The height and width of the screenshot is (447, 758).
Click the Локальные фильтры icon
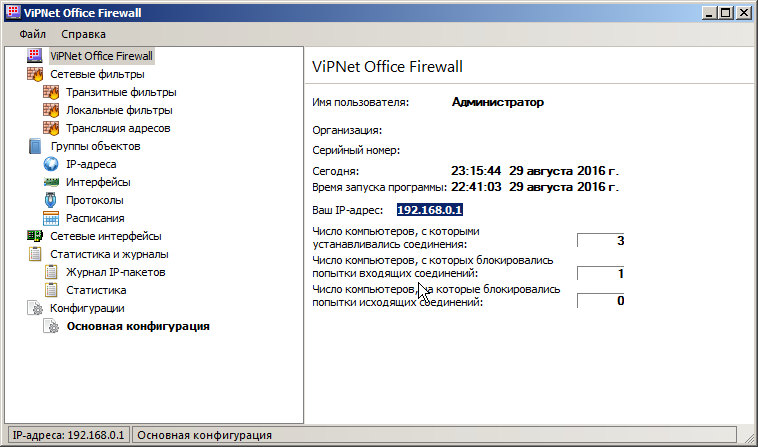coord(51,110)
